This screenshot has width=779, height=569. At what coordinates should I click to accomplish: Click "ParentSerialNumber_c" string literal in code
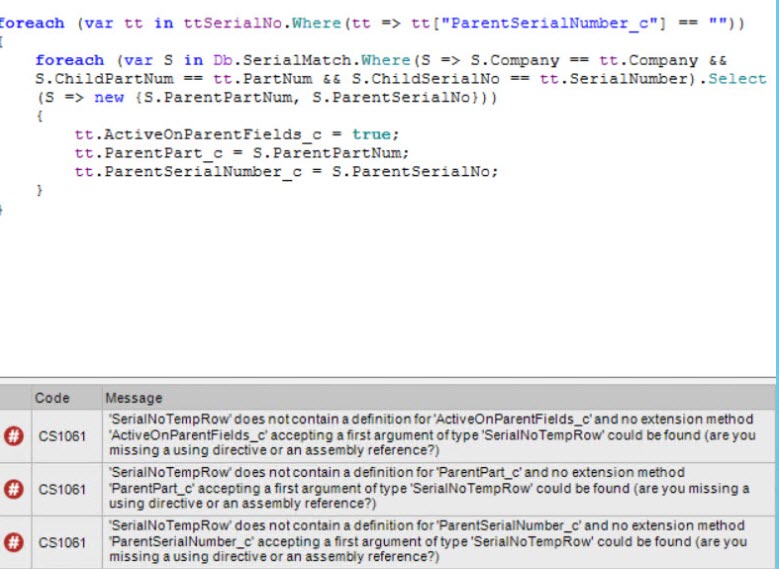pyautogui.click(x=550, y=23)
